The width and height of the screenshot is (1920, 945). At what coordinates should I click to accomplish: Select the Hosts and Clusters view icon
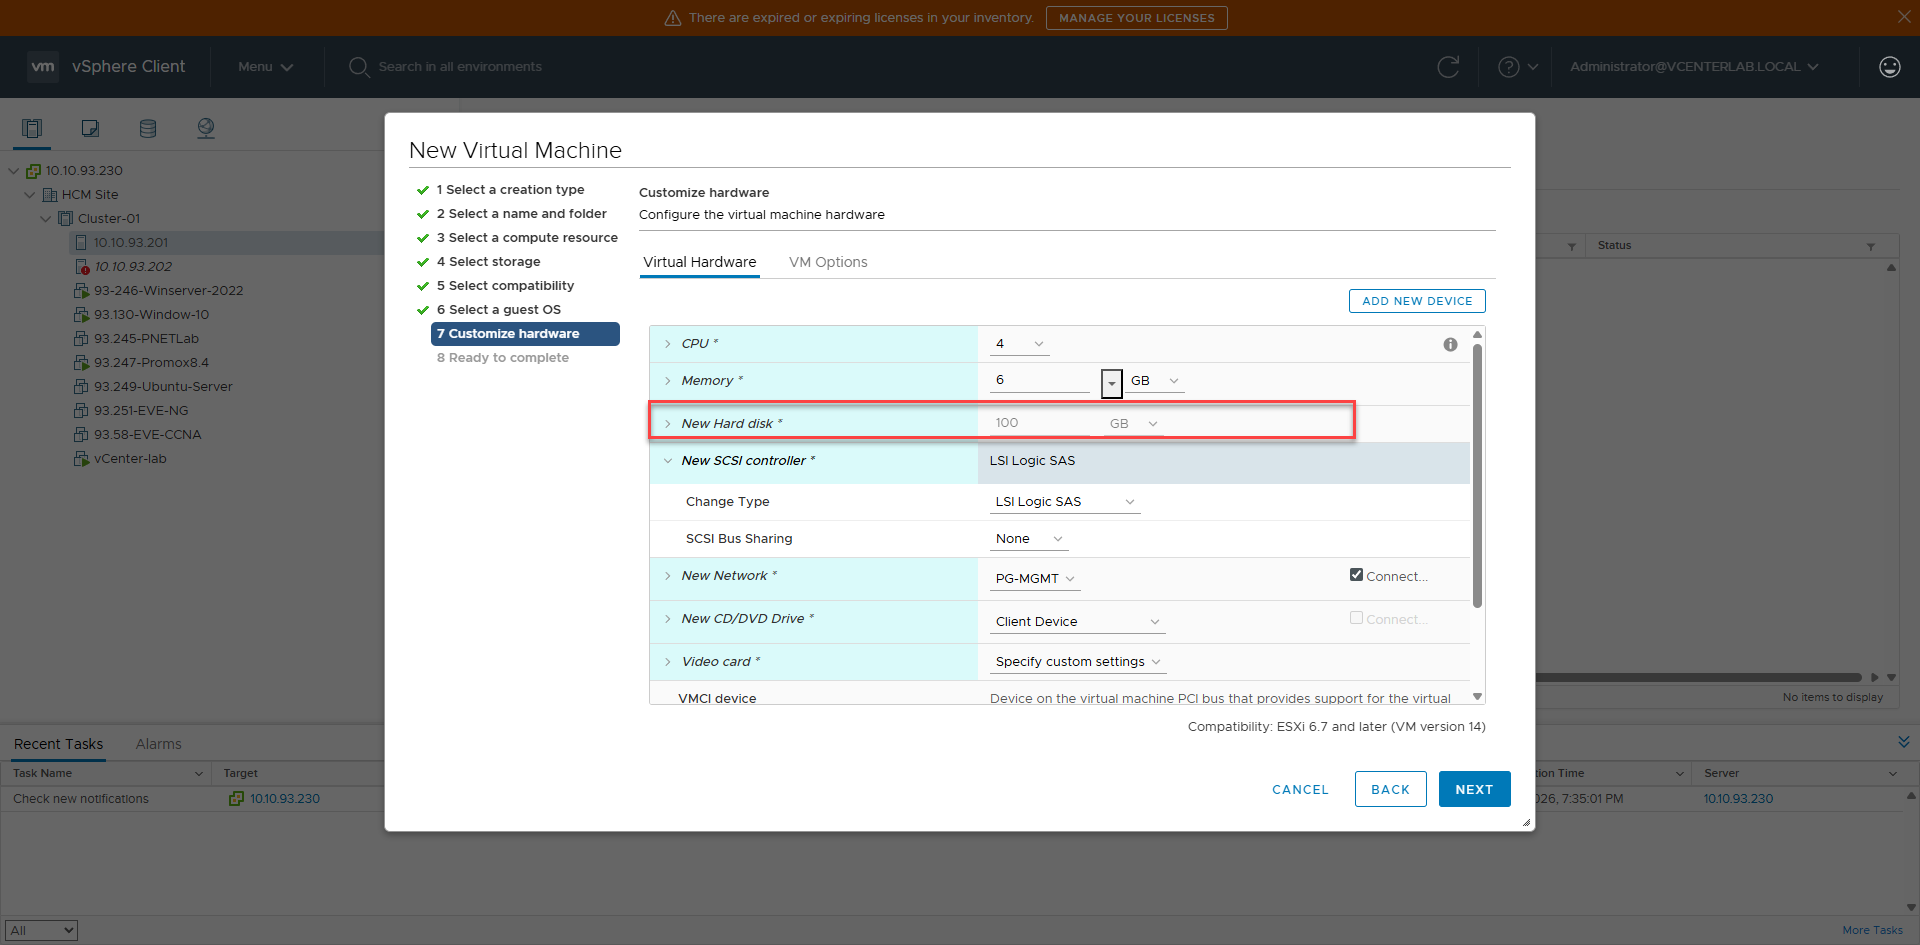tap(32, 128)
